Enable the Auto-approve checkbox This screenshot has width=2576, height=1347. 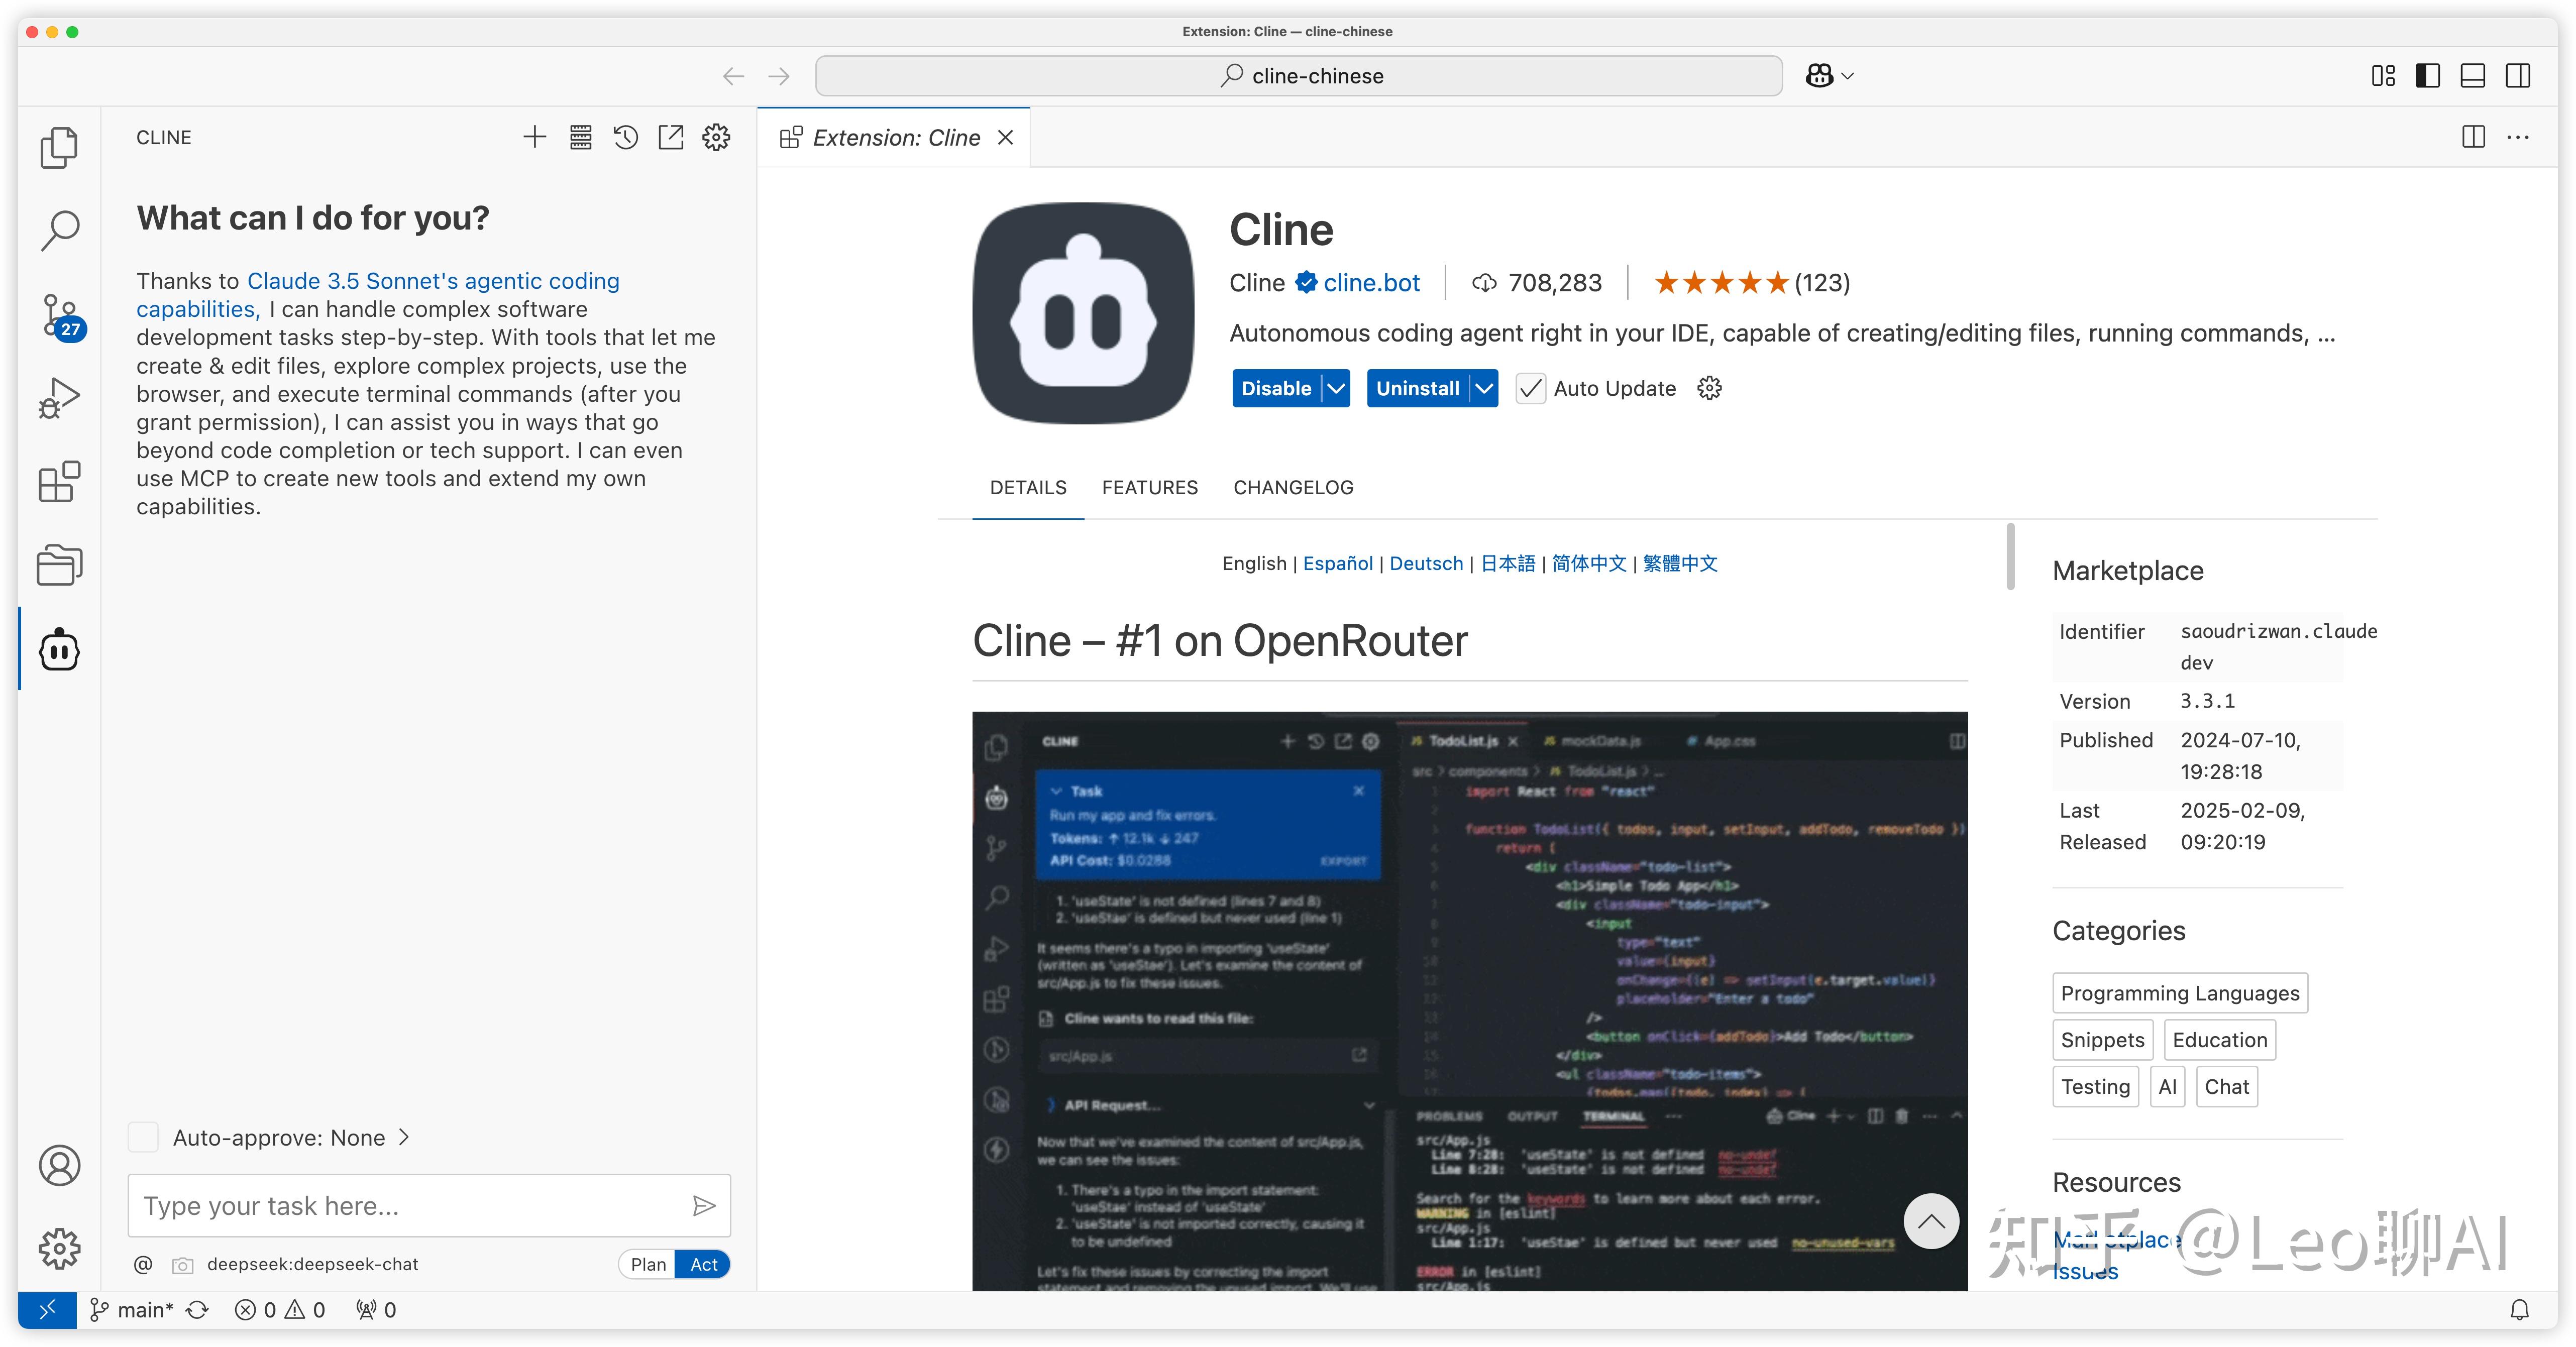point(143,1137)
